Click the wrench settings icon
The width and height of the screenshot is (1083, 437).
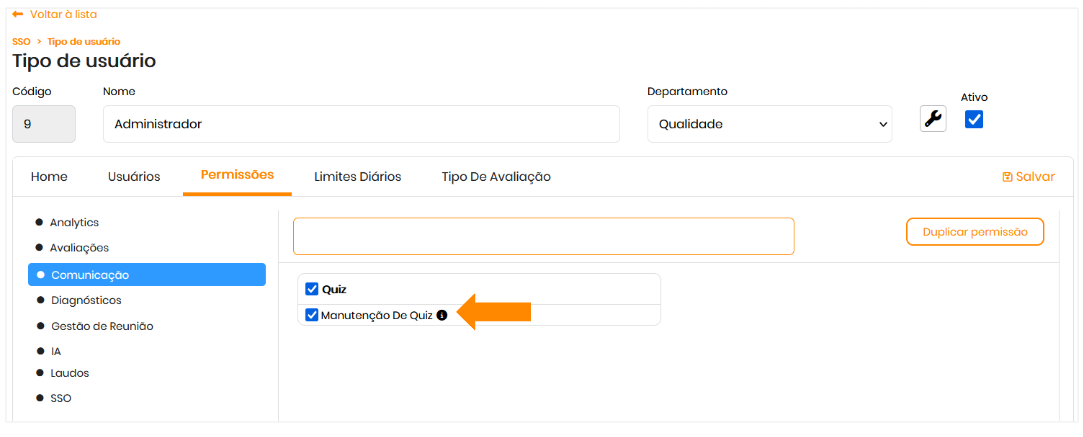(x=933, y=119)
